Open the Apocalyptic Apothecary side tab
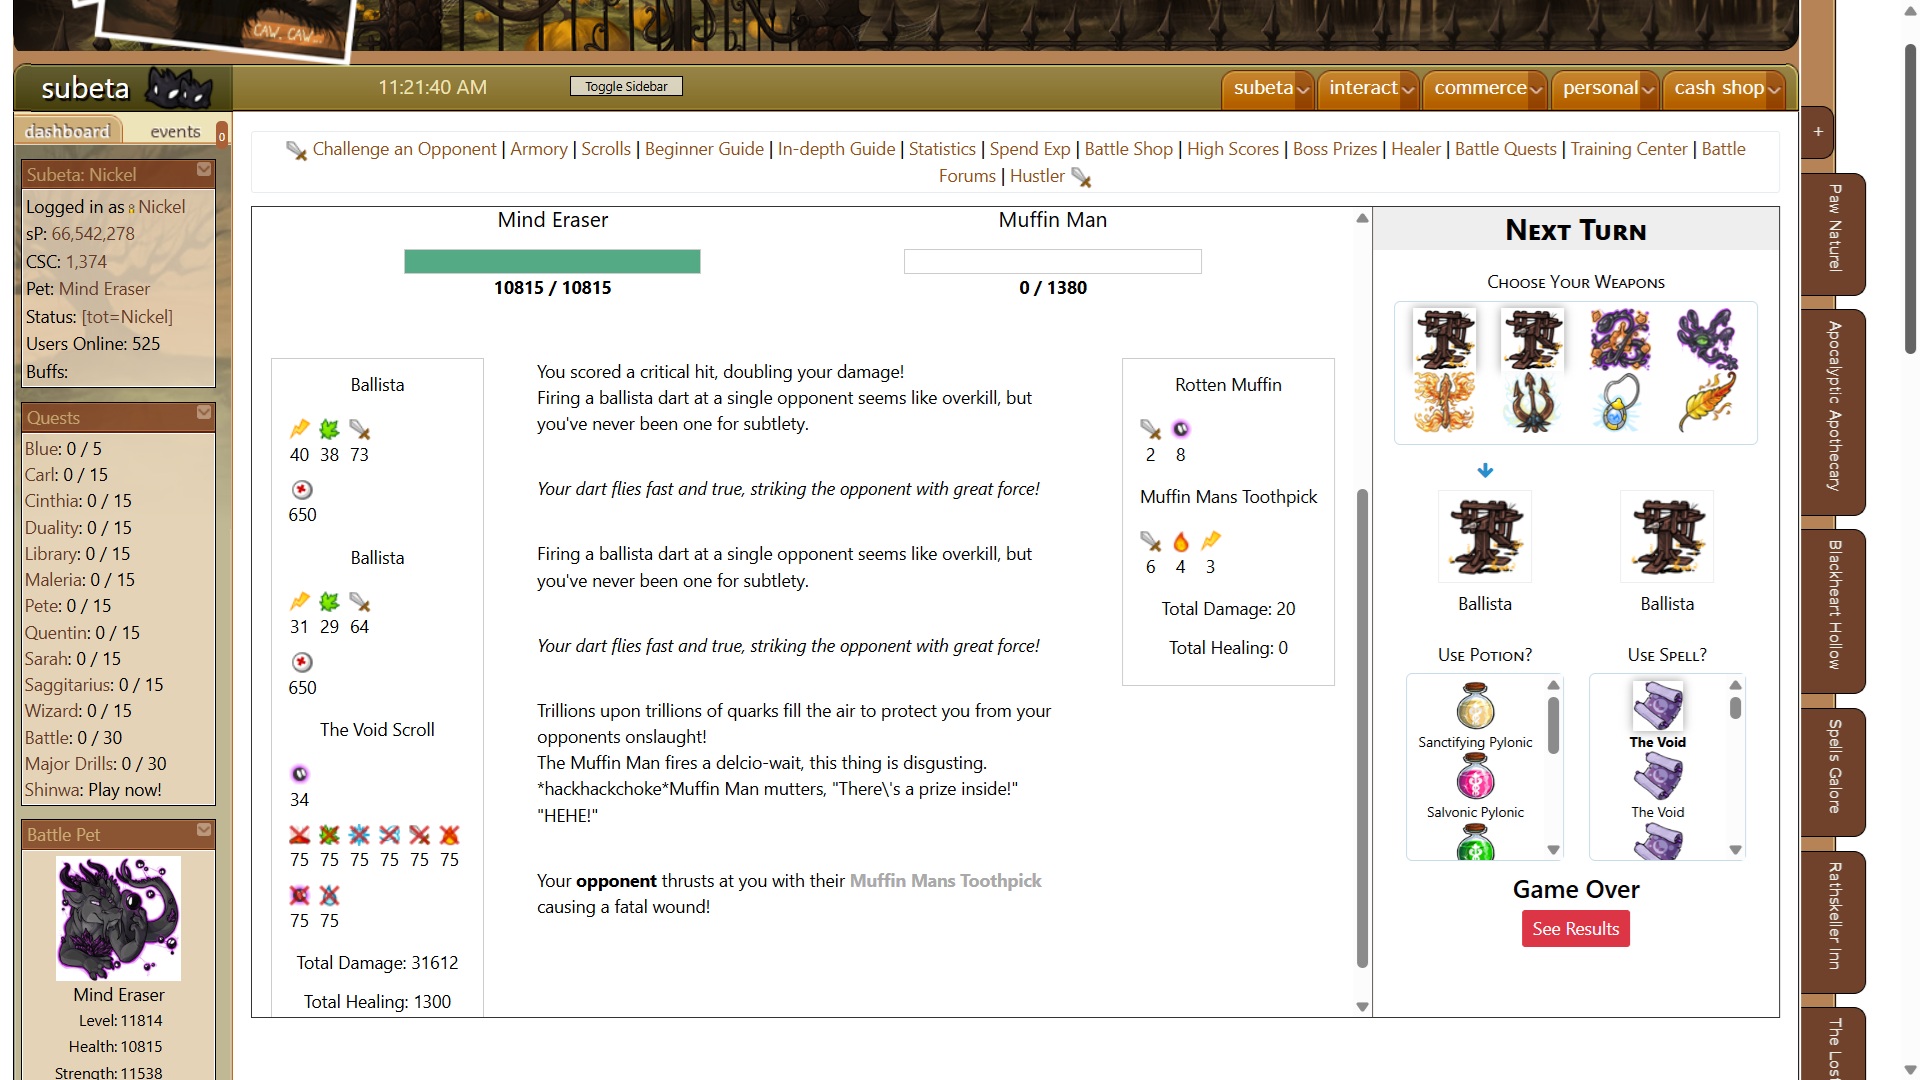The image size is (1920, 1080). [1833, 406]
